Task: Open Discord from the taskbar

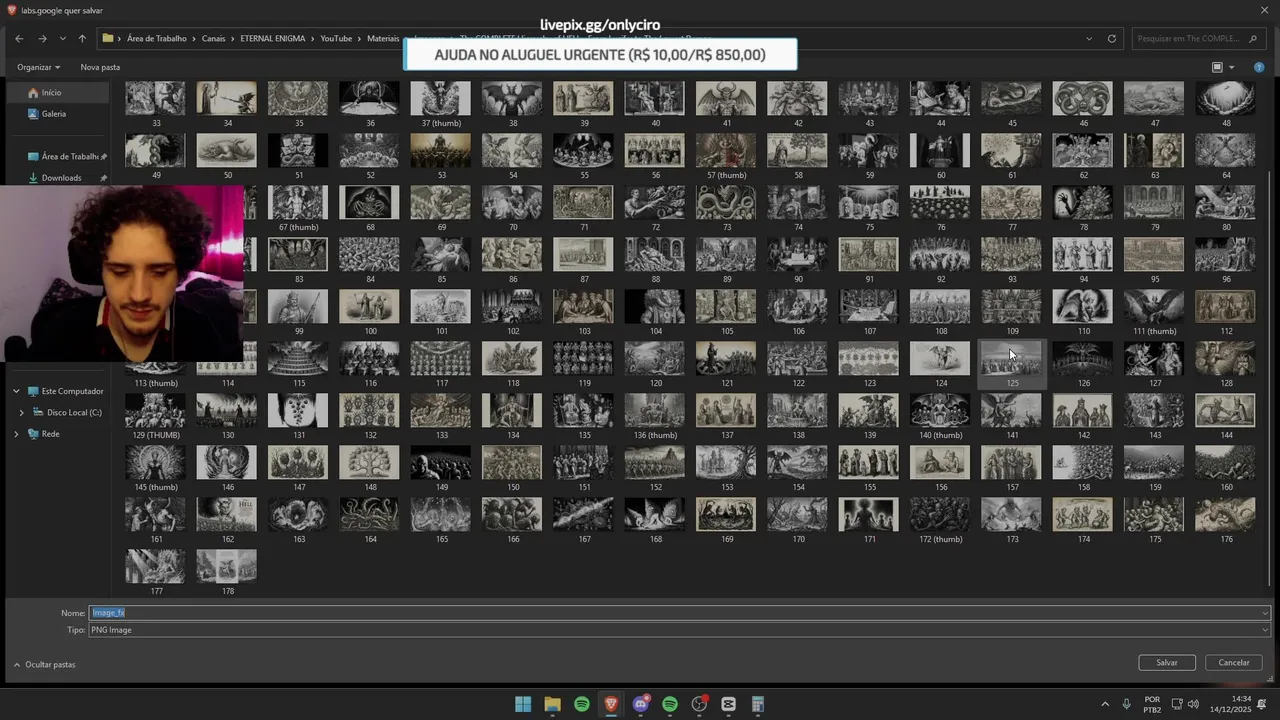Action: (x=641, y=704)
